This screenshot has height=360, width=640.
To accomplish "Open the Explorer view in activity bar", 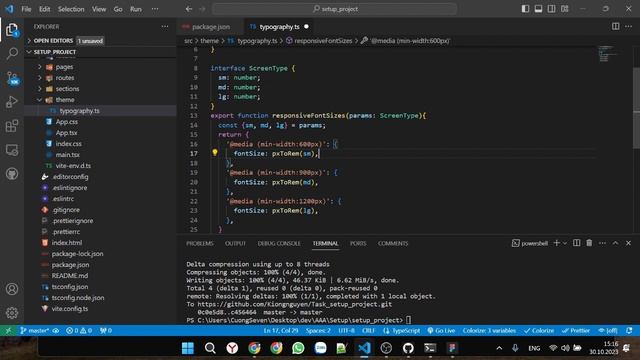I will (12, 30).
